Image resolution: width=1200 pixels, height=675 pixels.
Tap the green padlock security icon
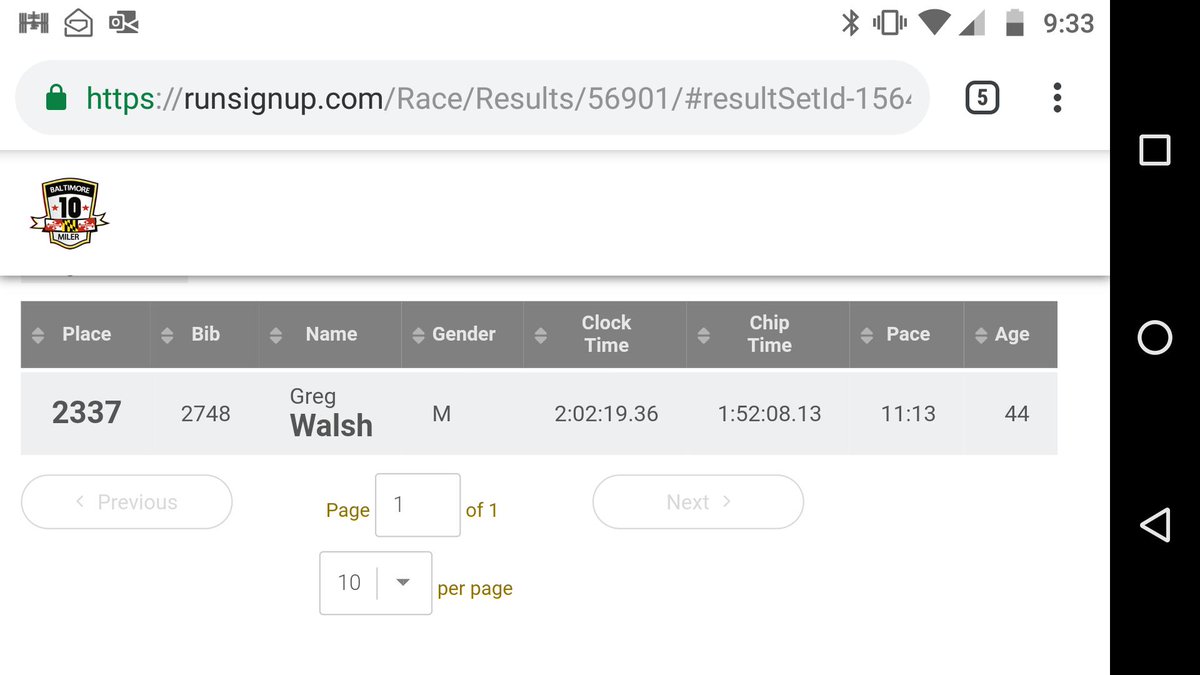(56, 98)
